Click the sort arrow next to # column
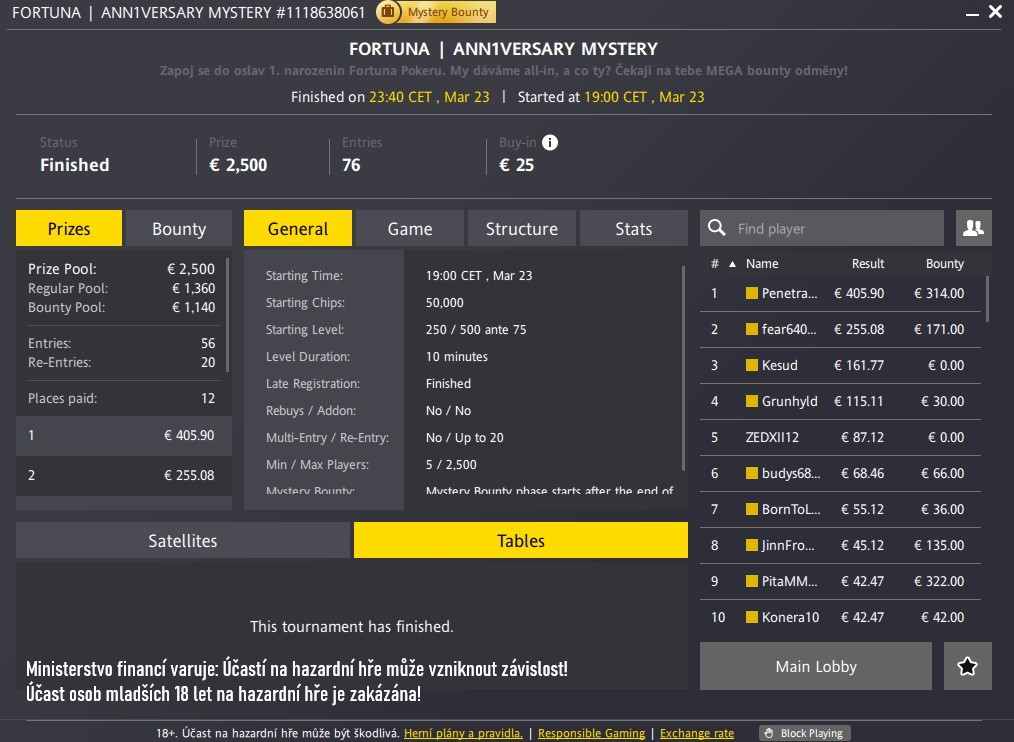 731,264
